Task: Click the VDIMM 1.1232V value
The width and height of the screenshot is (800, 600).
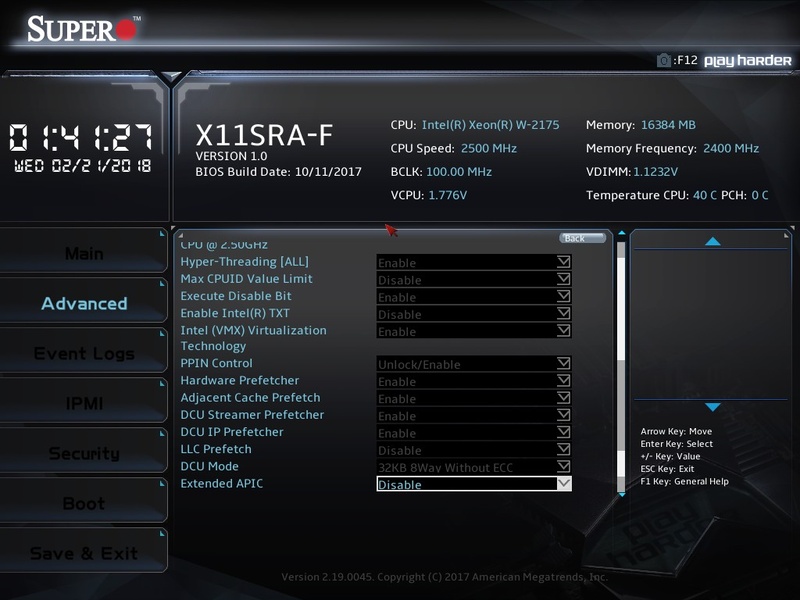Action: (655, 172)
